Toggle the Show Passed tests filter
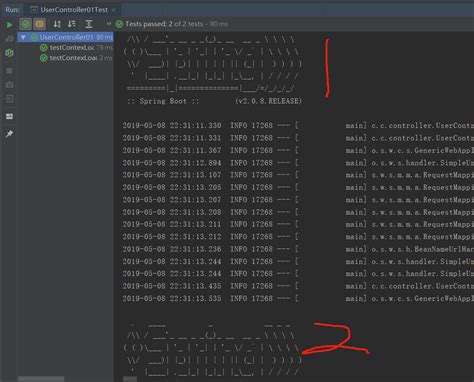474x382 pixels. coord(25,24)
